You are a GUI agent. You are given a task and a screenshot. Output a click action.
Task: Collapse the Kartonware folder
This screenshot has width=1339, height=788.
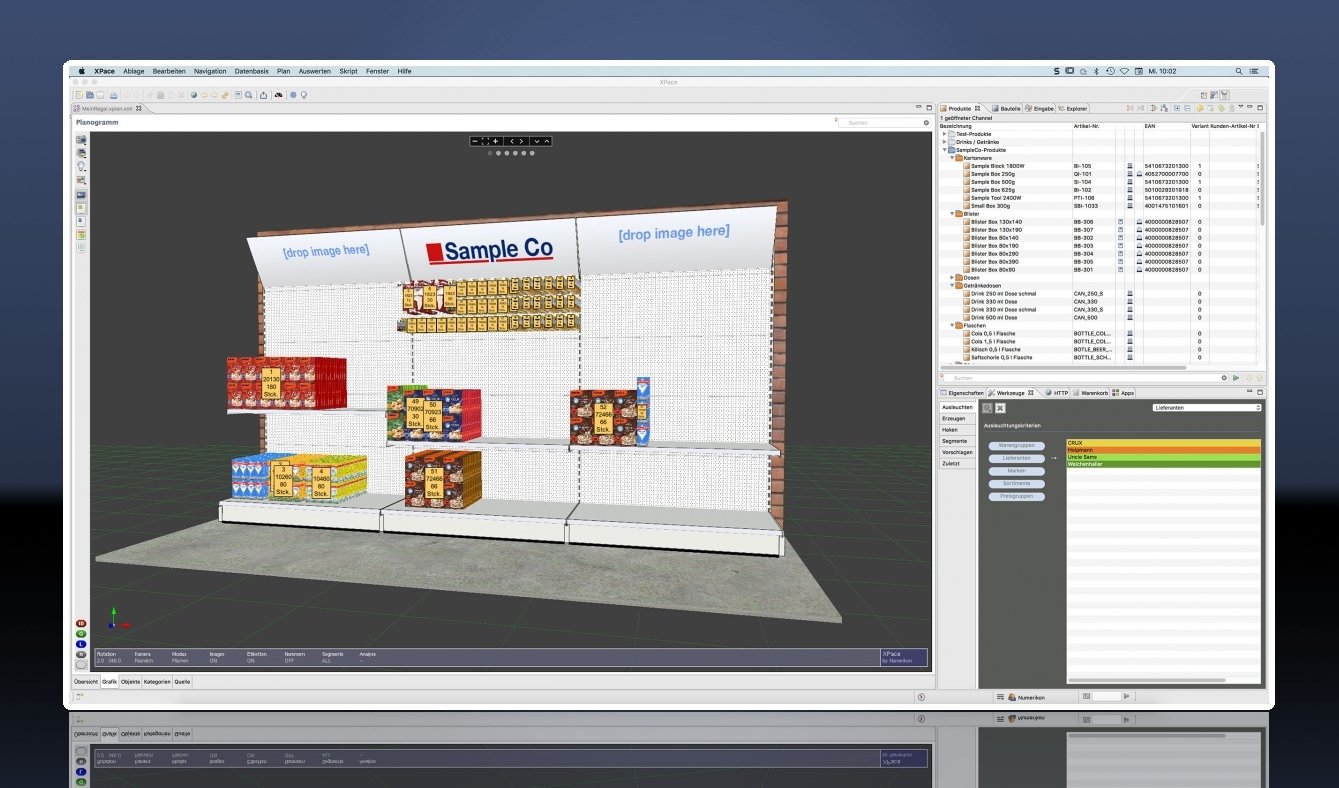pos(952,158)
